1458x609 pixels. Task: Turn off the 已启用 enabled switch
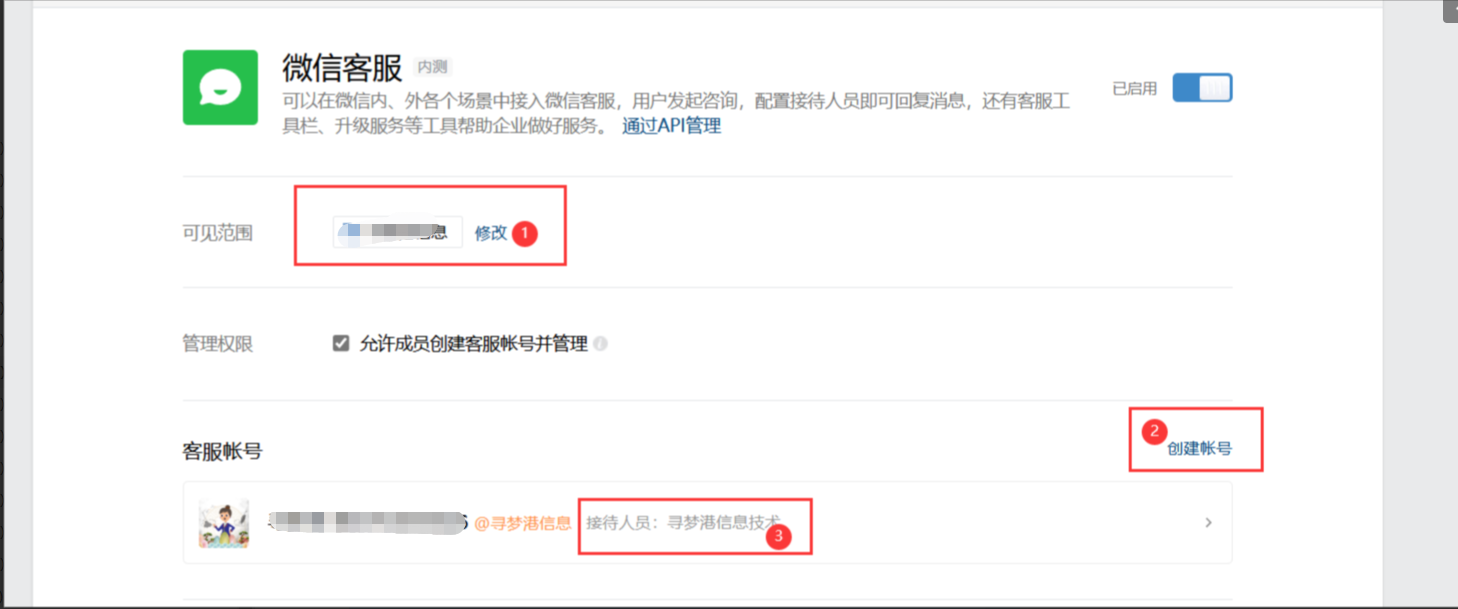[1202, 88]
